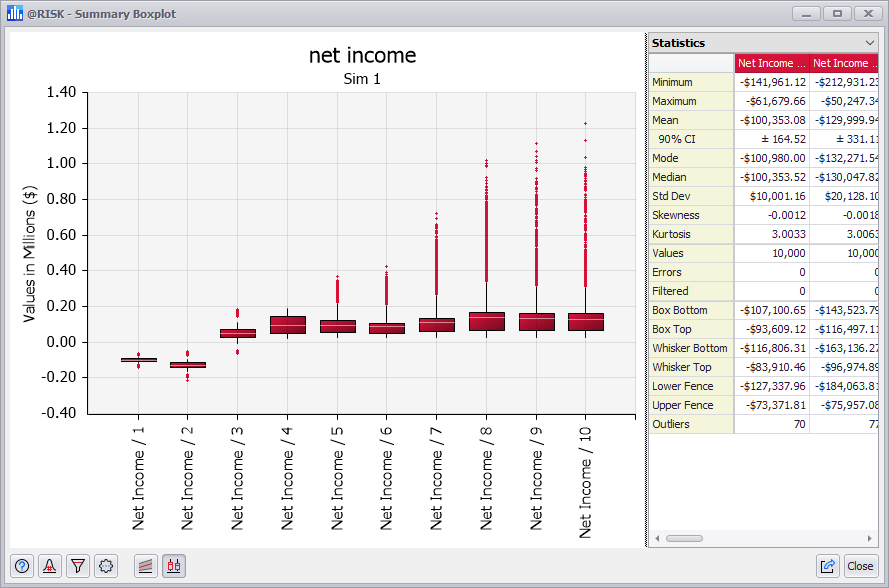Click the export graph icon

828,566
